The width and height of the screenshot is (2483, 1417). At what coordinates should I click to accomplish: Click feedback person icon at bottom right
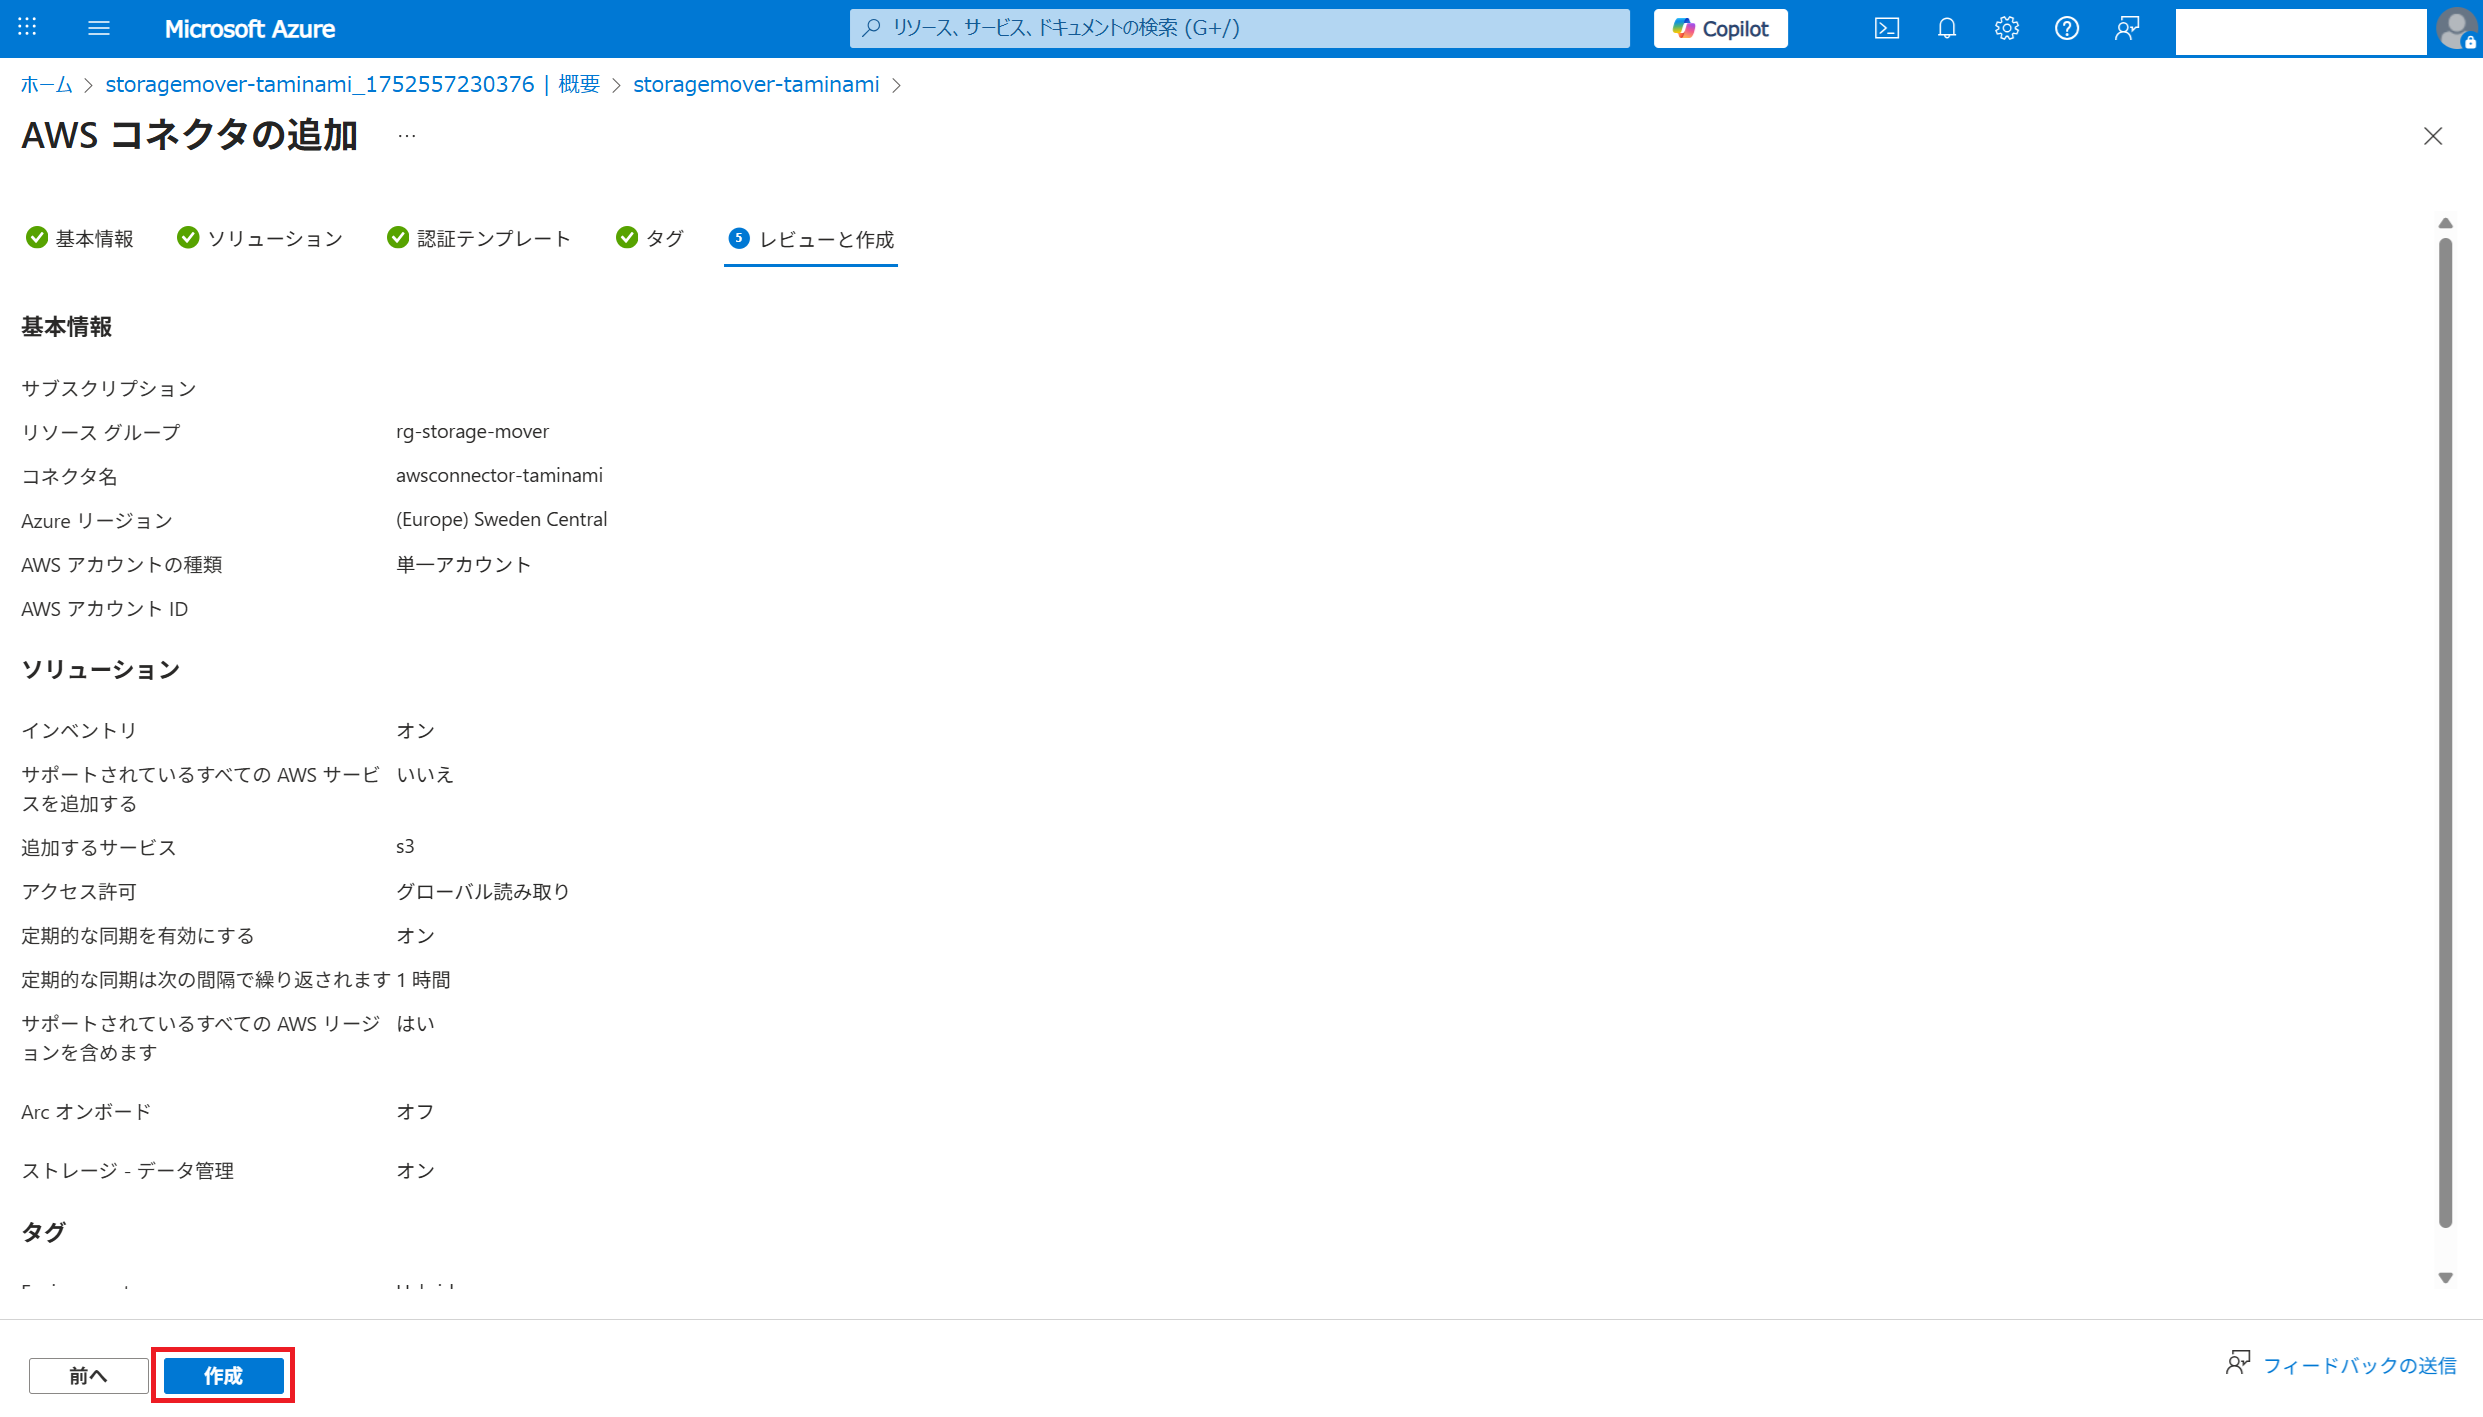pyautogui.click(x=2238, y=1363)
